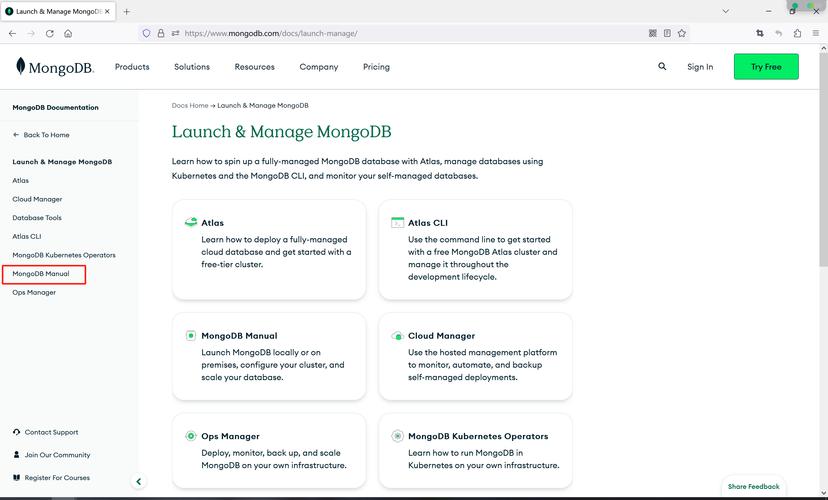Bookmark this page with star icon

click(682, 33)
